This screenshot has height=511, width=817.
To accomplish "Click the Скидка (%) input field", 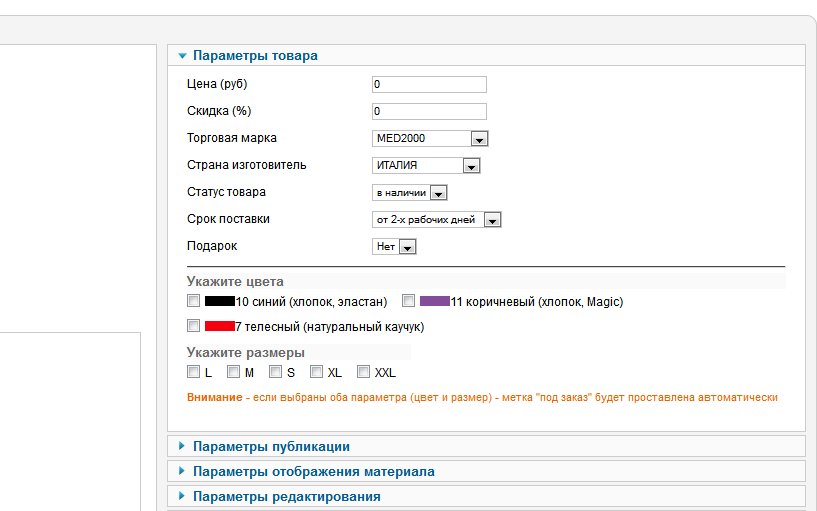I will [429, 111].
